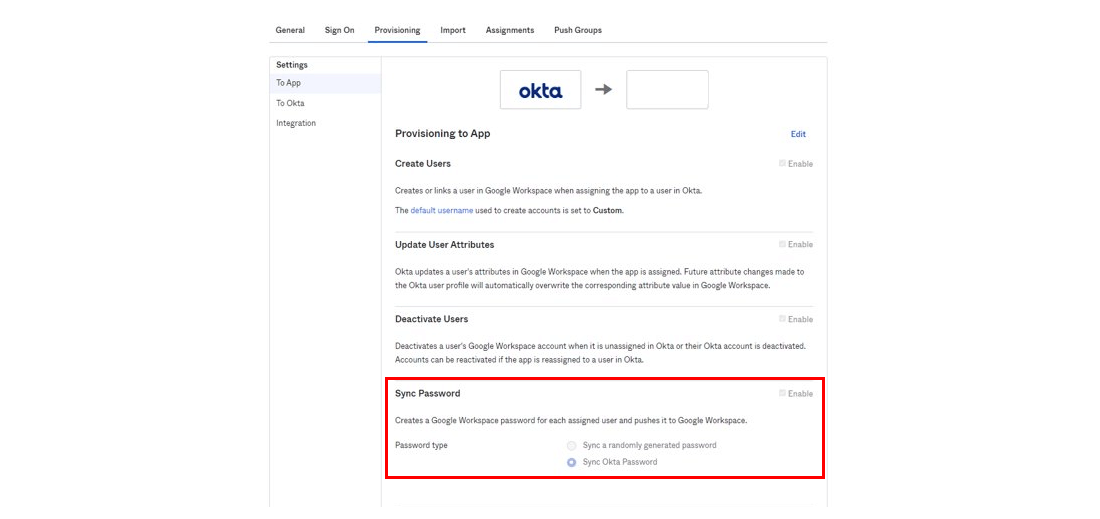This screenshot has height=519, width=1100.
Task: Open the Import tab
Action: point(452,30)
